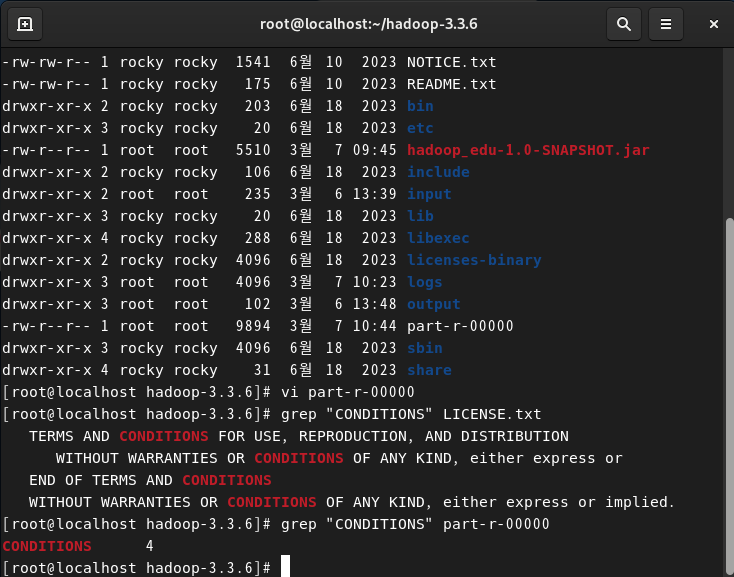Click the size 175 on README.txt row
The width and height of the screenshot is (734, 577).
point(257,84)
